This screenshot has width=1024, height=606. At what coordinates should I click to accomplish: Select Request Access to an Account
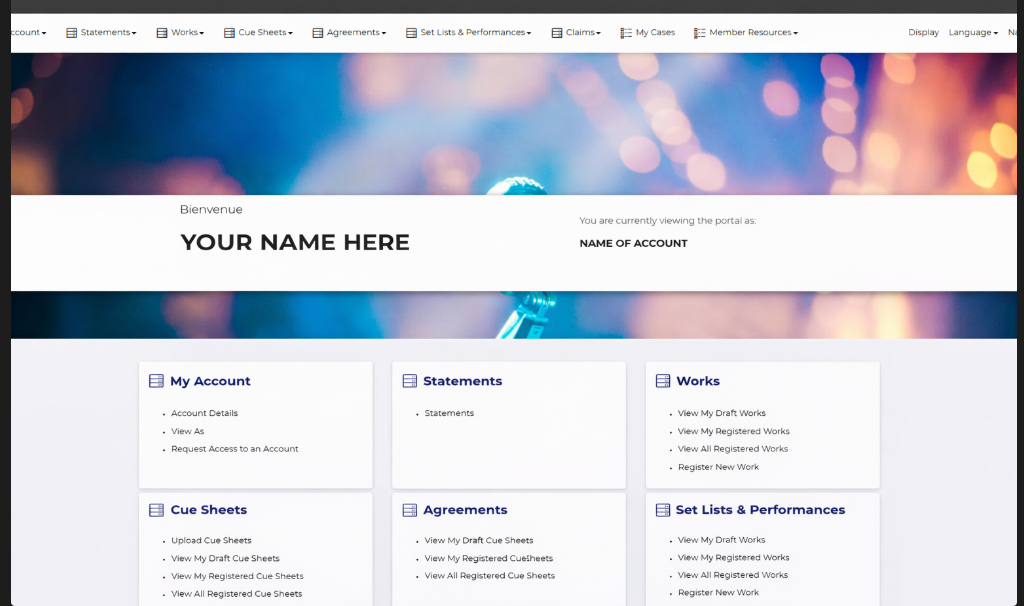pyautogui.click(x=234, y=449)
